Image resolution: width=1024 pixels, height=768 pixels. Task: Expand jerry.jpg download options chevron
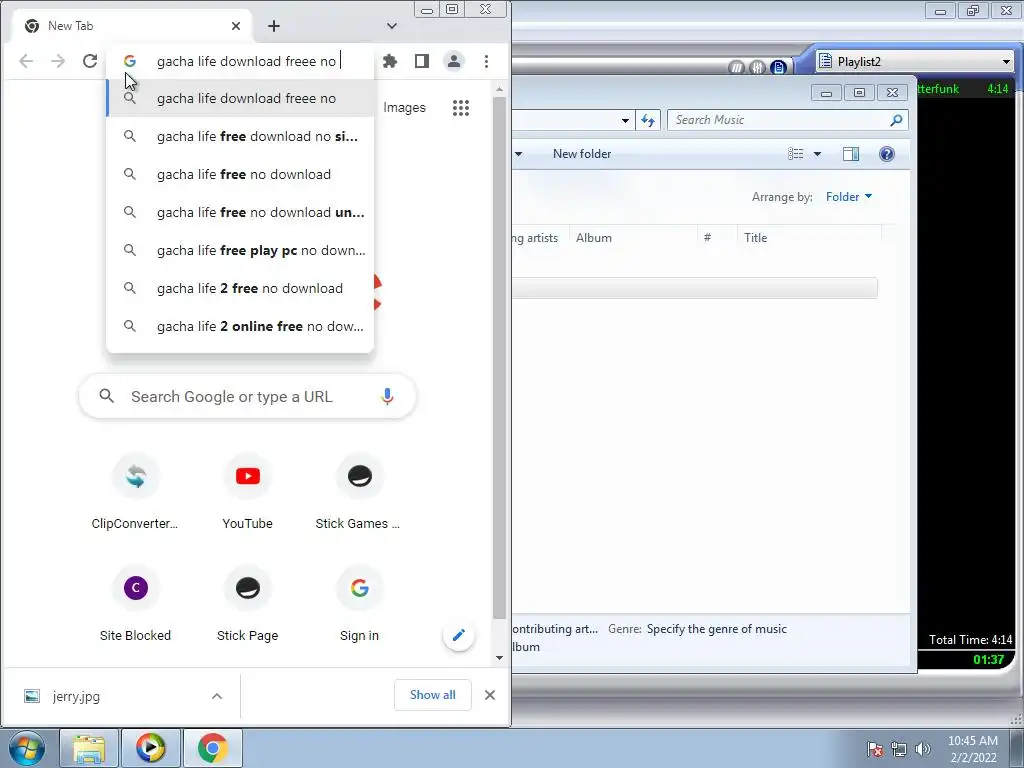tap(217, 696)
